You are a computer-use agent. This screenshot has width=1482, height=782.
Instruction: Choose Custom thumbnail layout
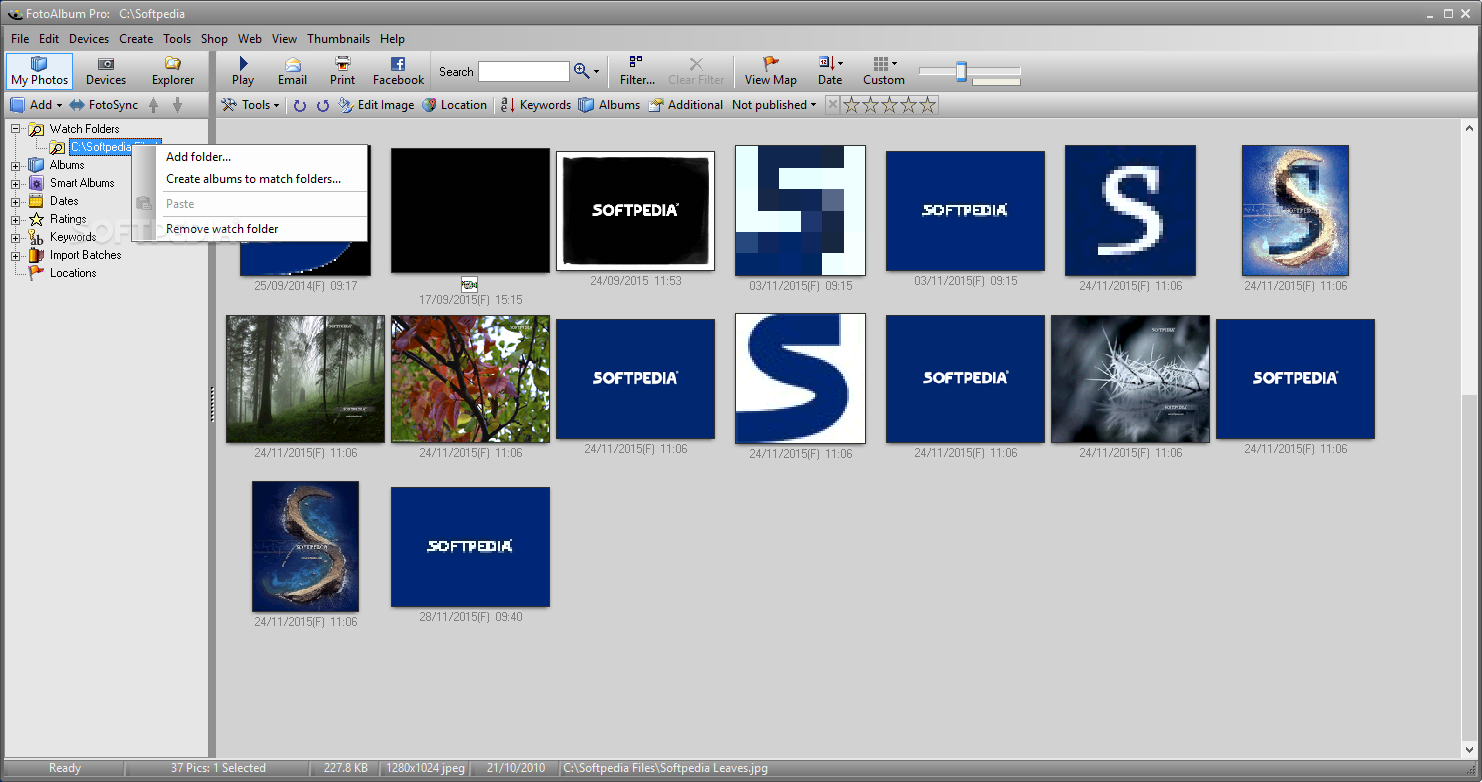point(884,71)
